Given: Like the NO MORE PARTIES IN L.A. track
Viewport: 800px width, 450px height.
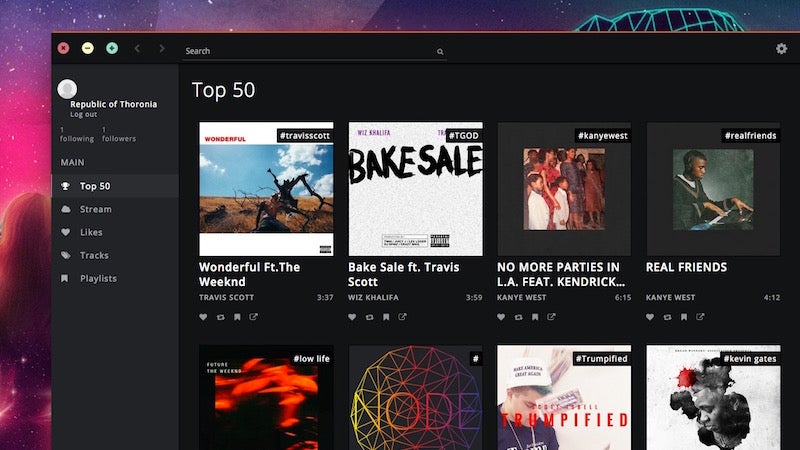Looking at the screenshot, I should click(501, 317).
